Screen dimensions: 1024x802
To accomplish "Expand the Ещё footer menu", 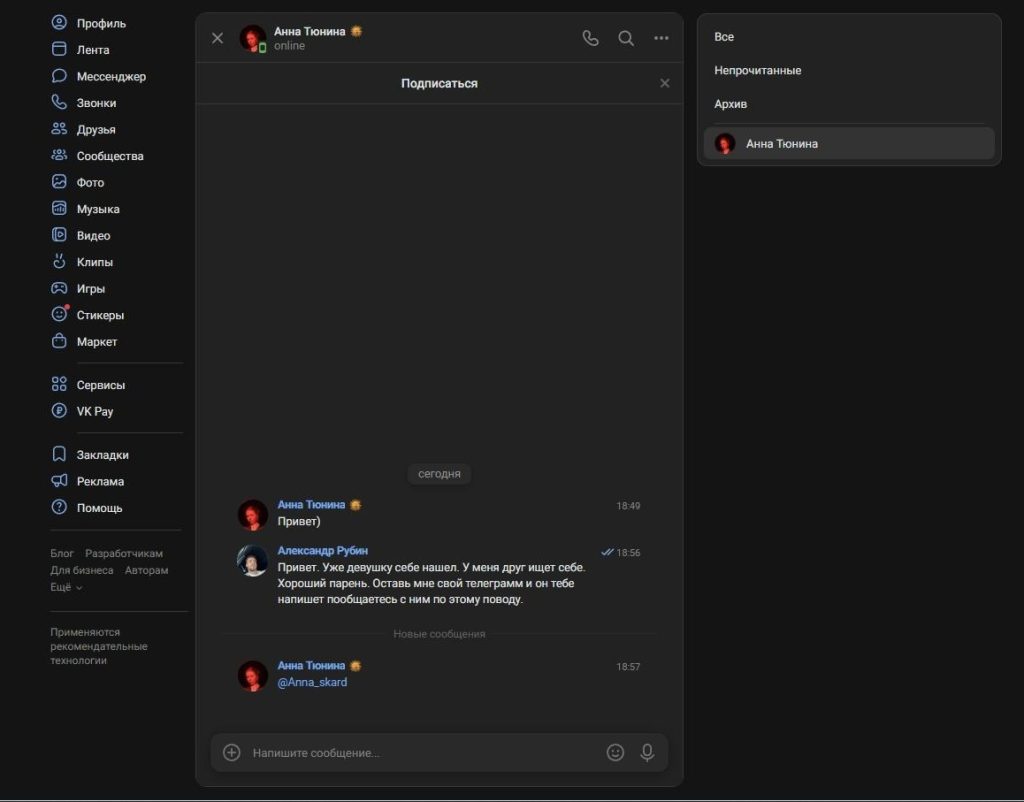I will [x=66, y=588].
